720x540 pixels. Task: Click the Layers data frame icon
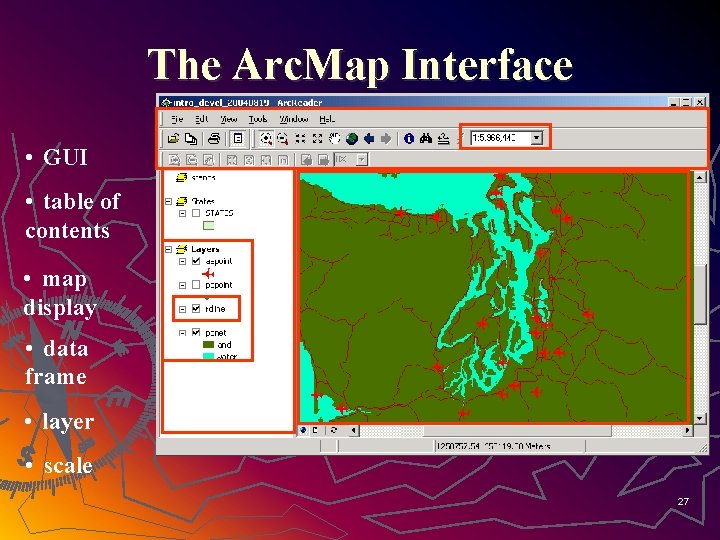182,249
